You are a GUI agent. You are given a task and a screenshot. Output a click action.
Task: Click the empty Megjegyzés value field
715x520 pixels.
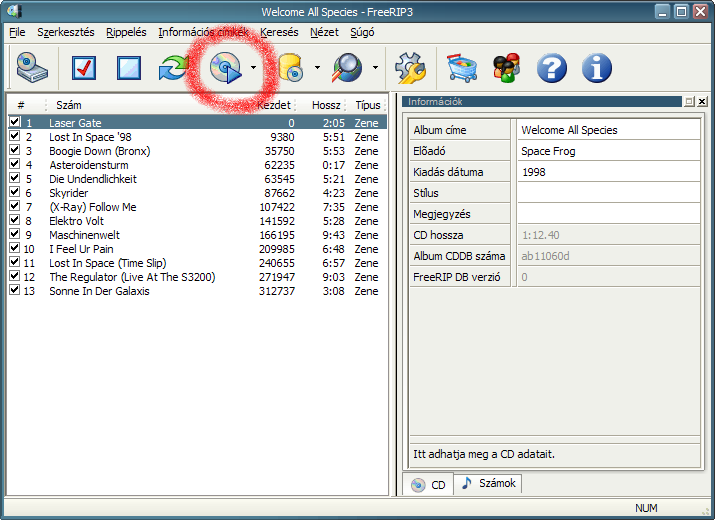tap(608, 214)
